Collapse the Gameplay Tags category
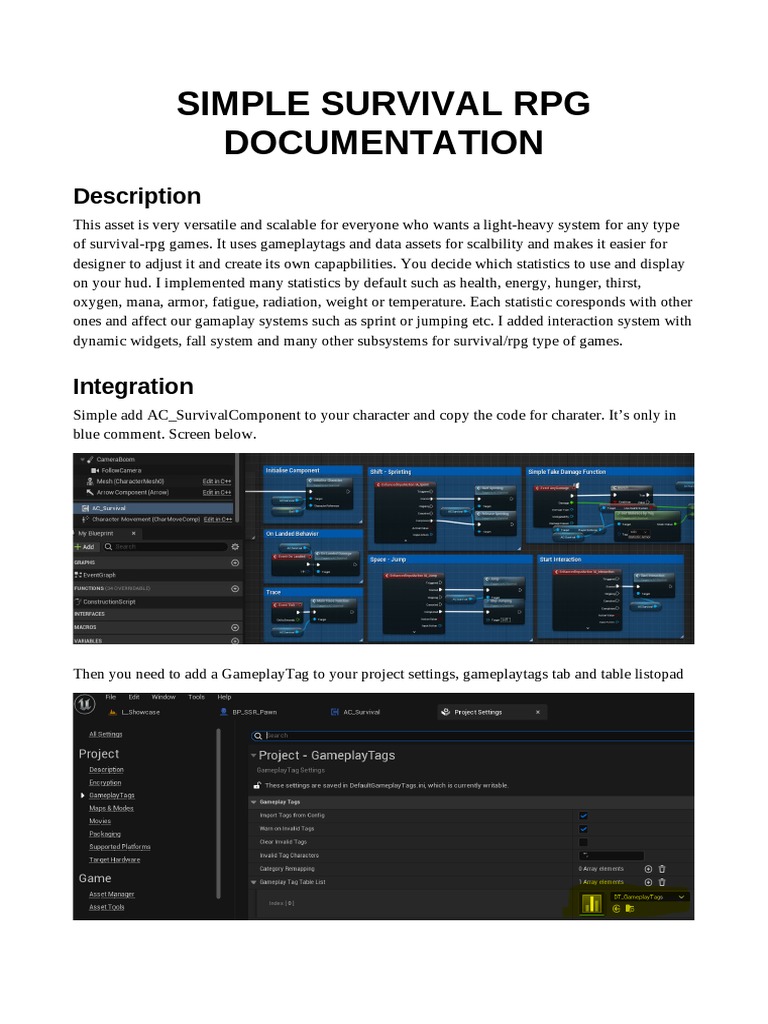The width and height of the screenshot is (768, 1024). click(254, 802)
